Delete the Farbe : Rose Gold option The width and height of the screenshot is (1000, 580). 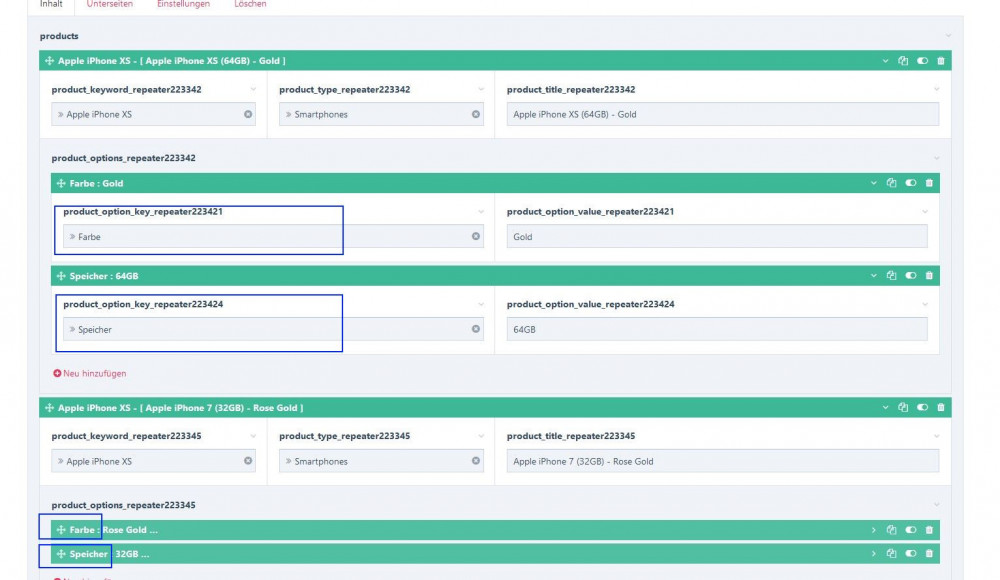click(x=929, y=530)
